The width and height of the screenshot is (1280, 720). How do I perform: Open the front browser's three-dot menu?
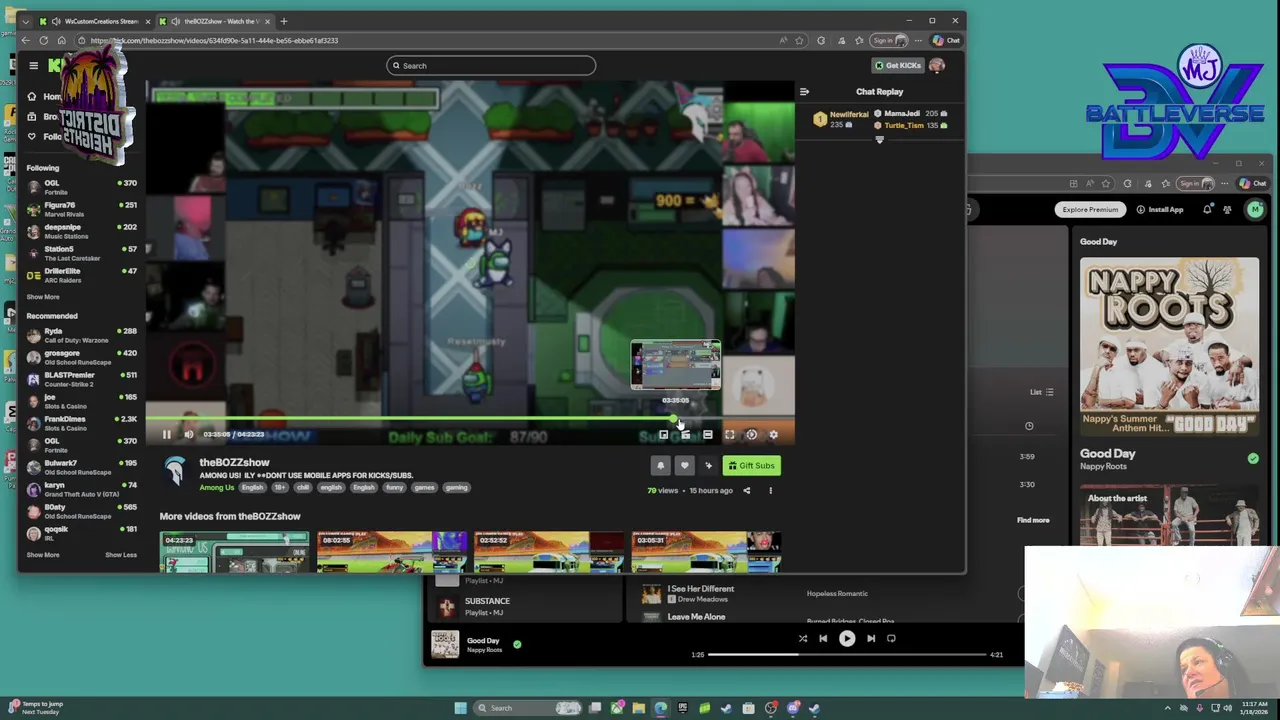click(918, 41)
